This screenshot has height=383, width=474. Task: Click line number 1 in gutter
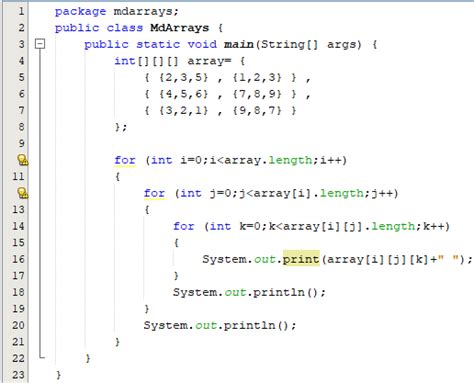tap(21, 11)
